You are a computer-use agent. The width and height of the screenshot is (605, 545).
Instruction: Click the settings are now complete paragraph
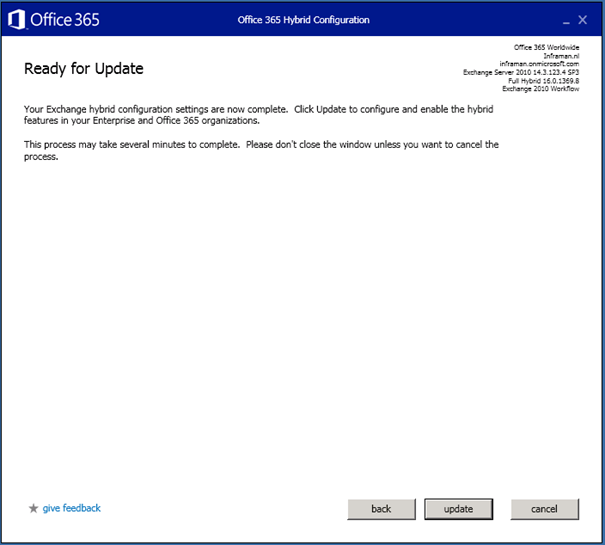point(260,113)
